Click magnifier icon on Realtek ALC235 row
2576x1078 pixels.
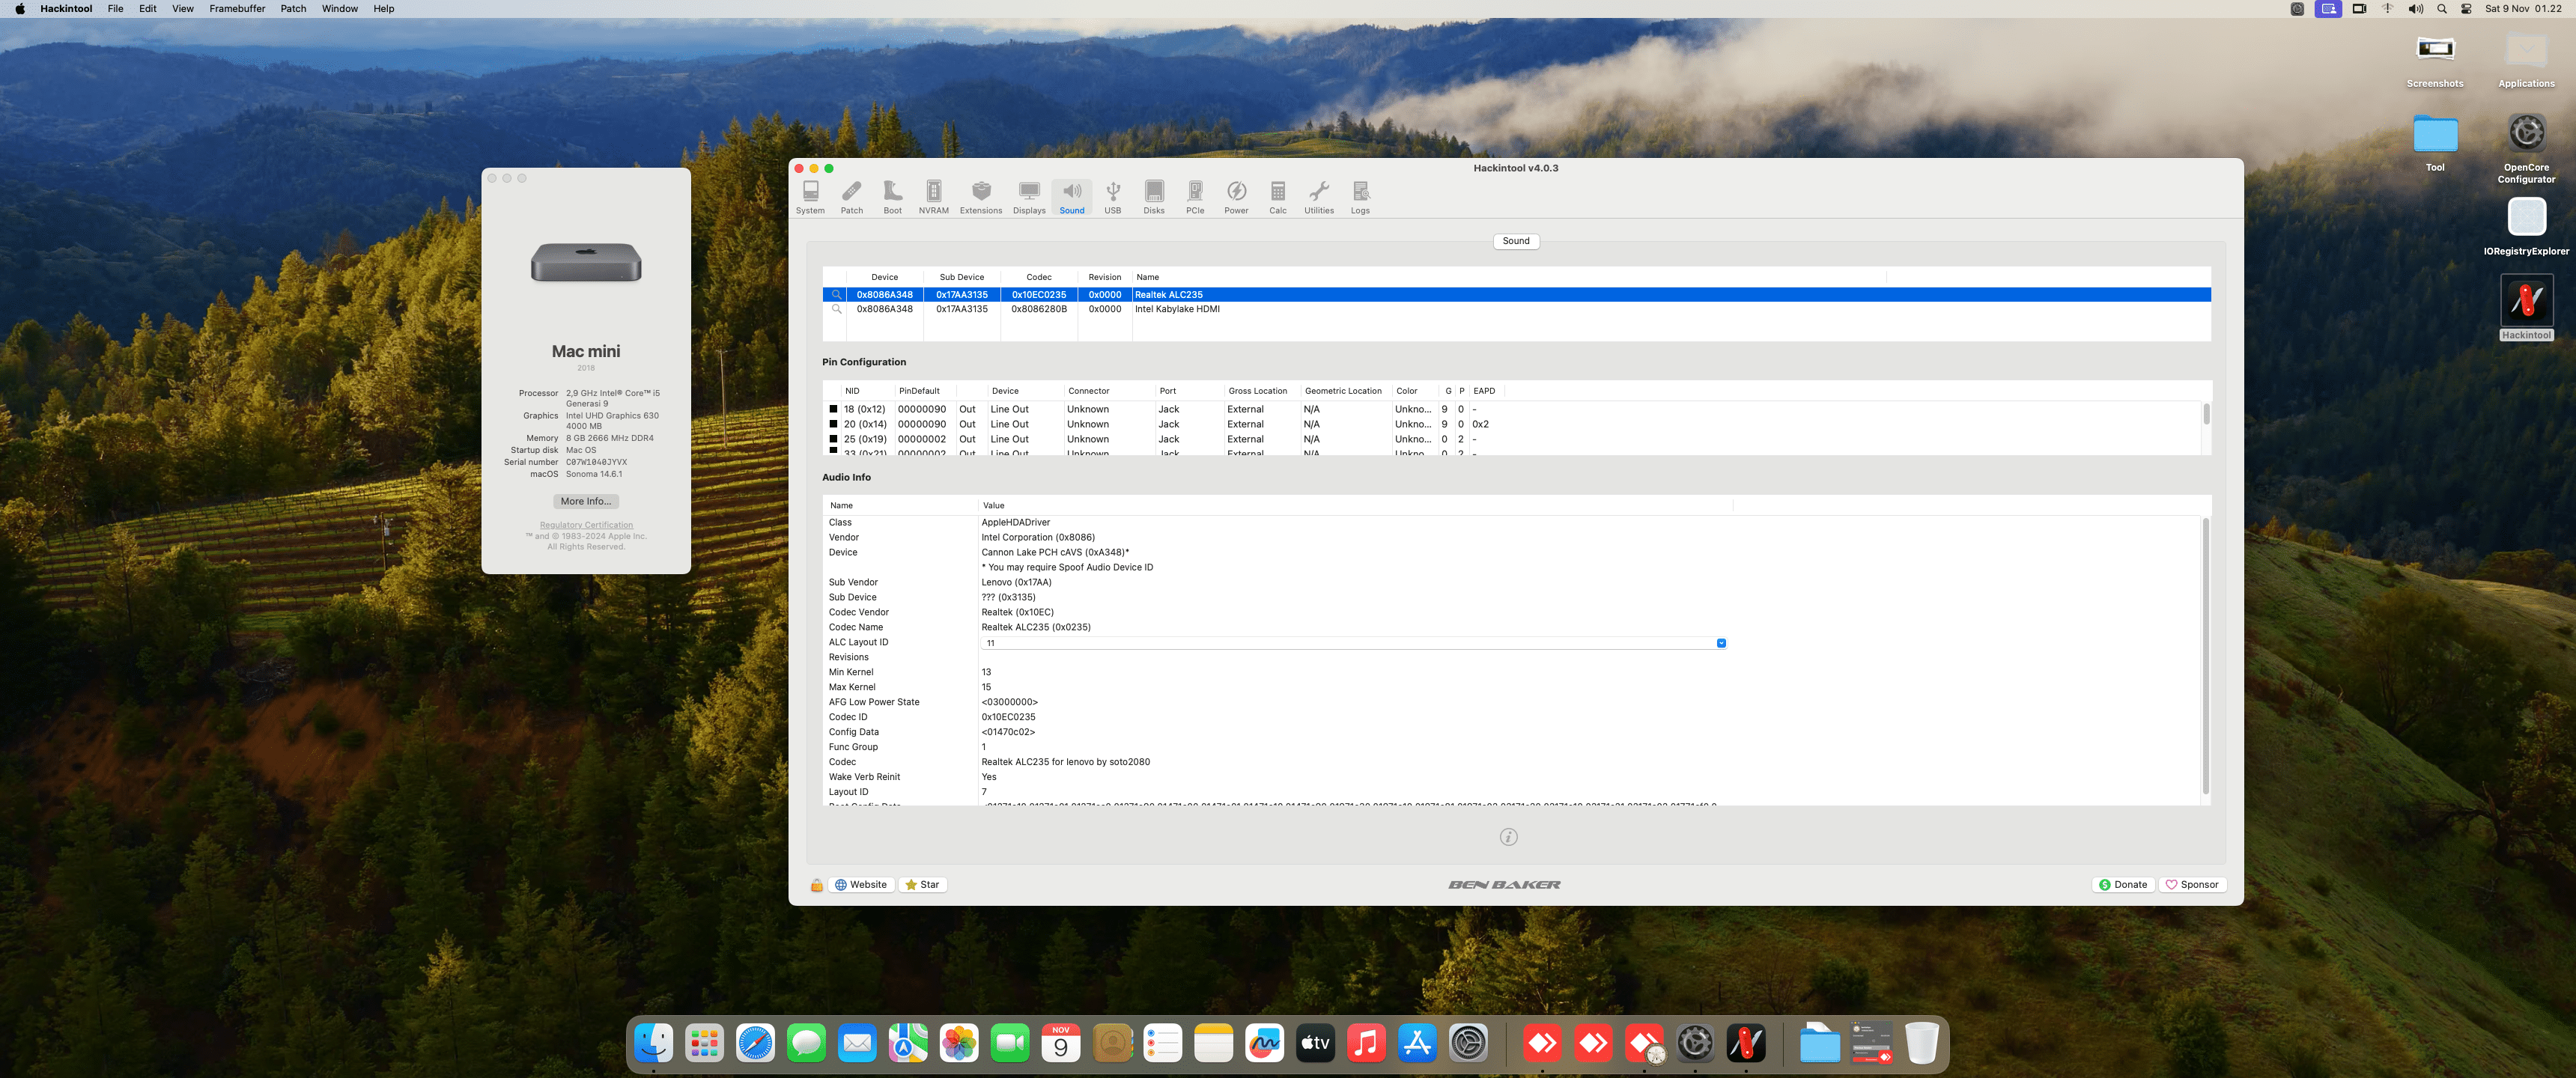click(836, 295)
